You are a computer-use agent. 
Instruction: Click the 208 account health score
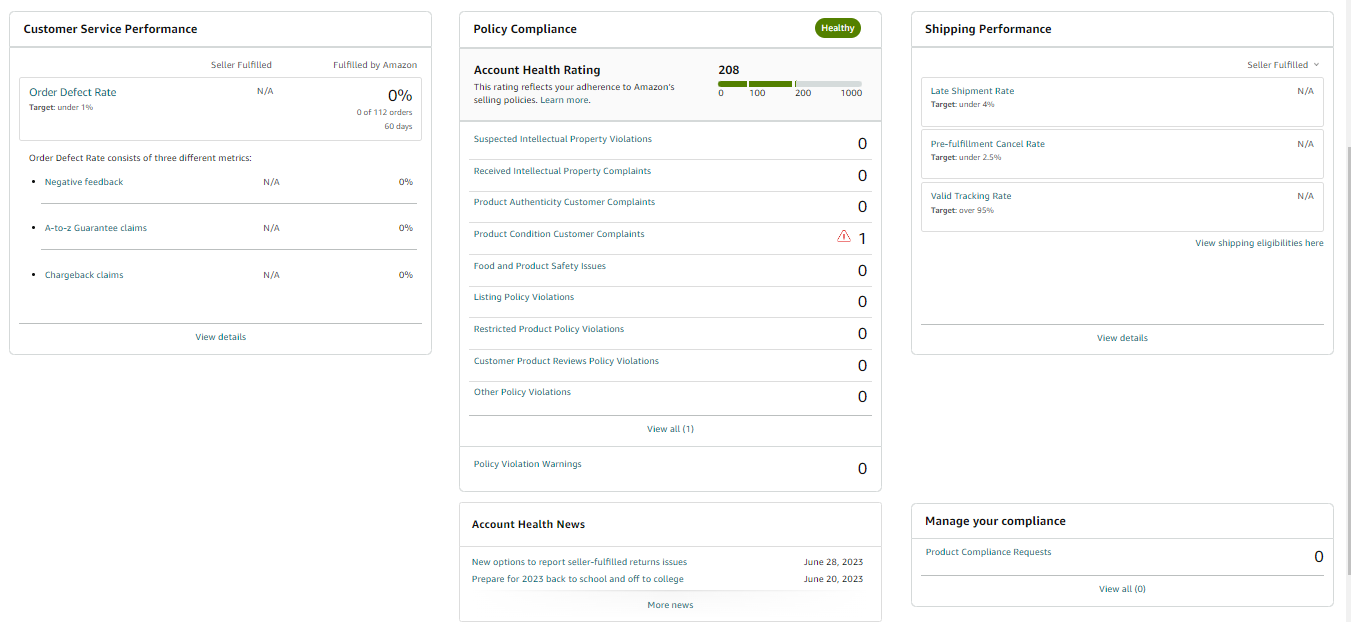[x=729, y=70]
